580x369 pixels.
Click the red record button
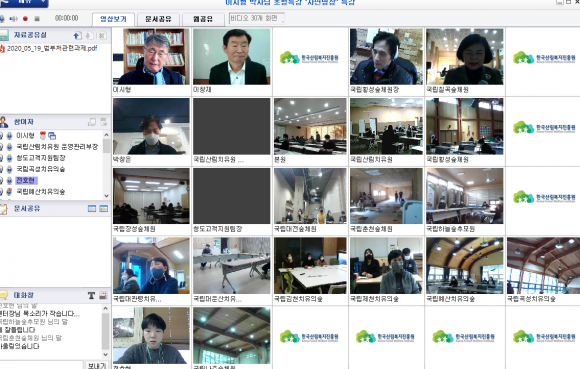[26, 18]
